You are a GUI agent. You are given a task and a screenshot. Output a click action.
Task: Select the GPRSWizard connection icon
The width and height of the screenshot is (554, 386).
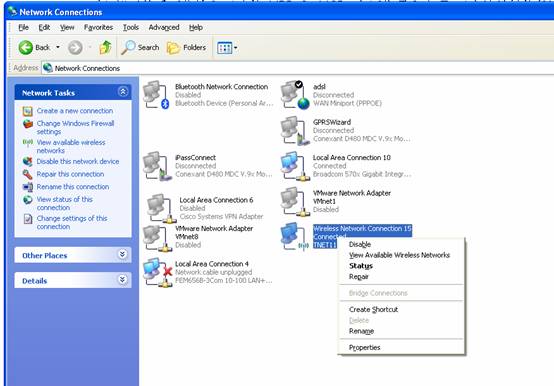[x=295, y=130]
